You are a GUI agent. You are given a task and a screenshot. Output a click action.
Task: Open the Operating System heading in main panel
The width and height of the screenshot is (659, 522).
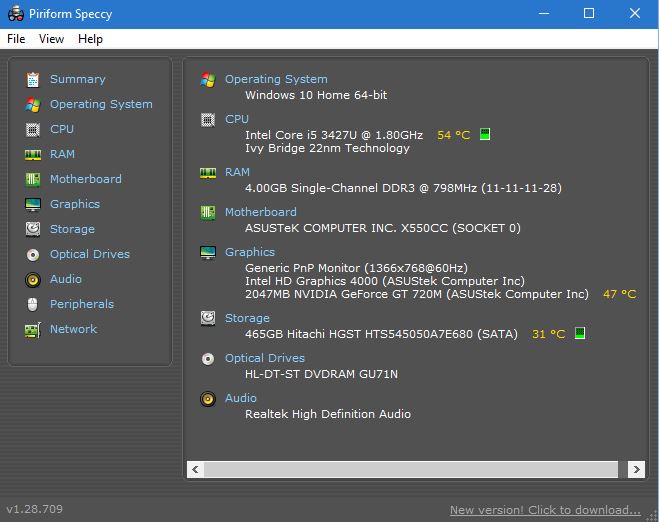tap(276, 79)
